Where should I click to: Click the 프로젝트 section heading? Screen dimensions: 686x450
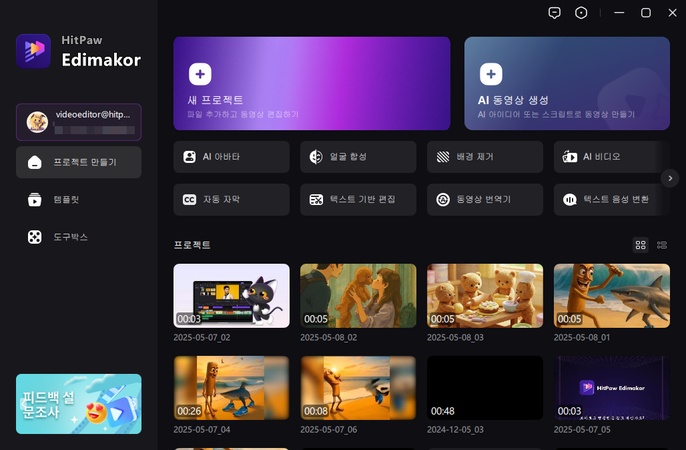coord(192,245)
